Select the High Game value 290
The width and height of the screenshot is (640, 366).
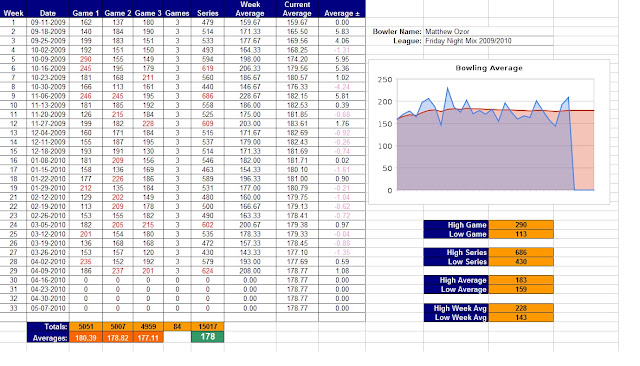521,225
